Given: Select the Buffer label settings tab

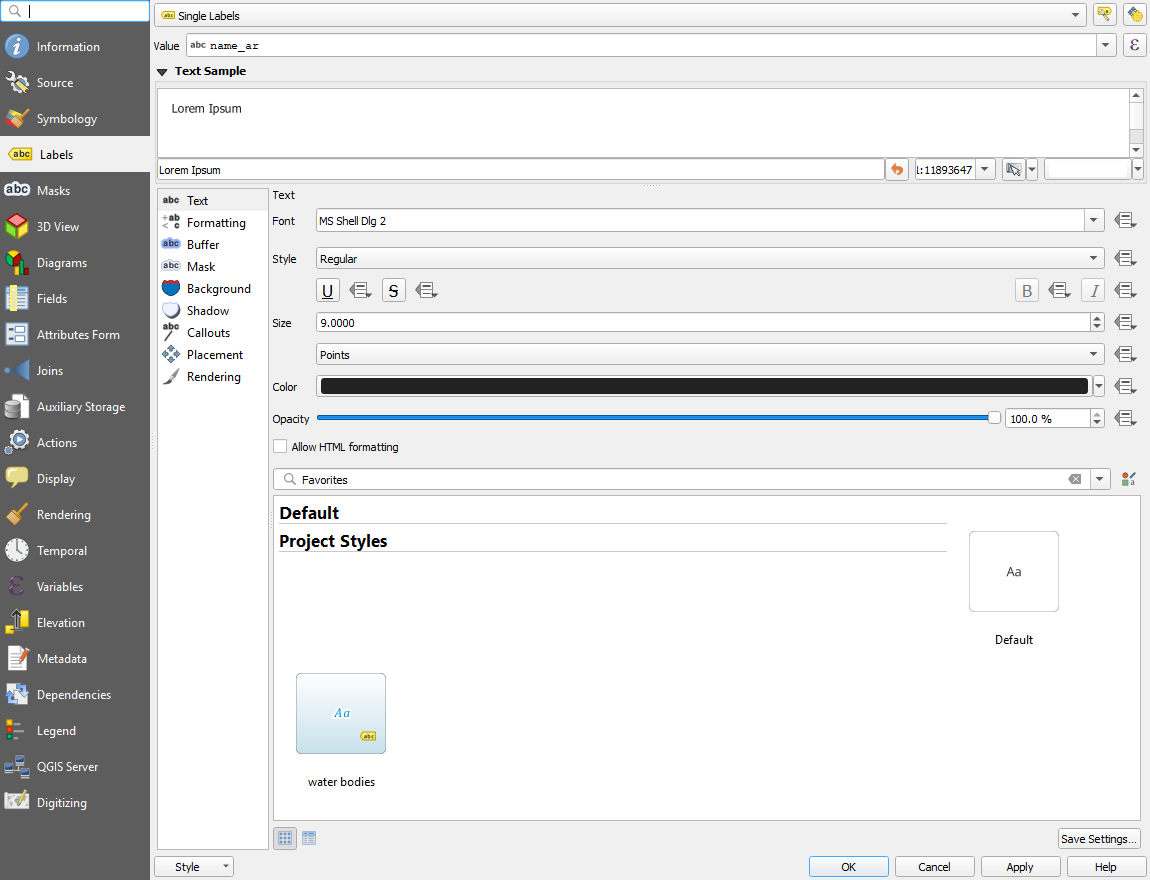Looking at the screenshot, I should 213,244.
